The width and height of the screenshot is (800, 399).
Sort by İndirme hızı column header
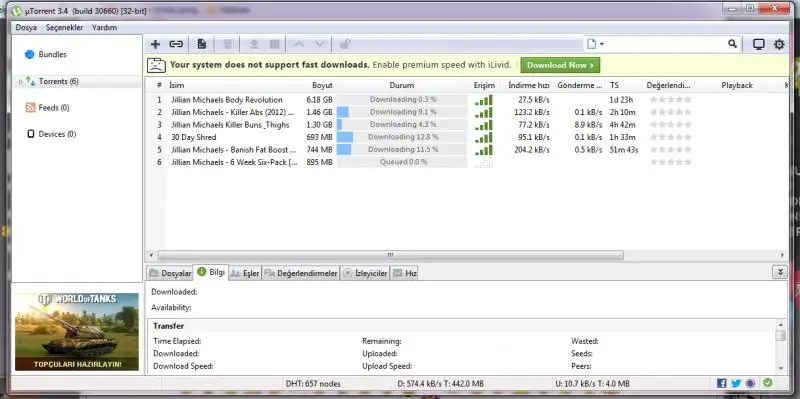(x=529, y=85)
